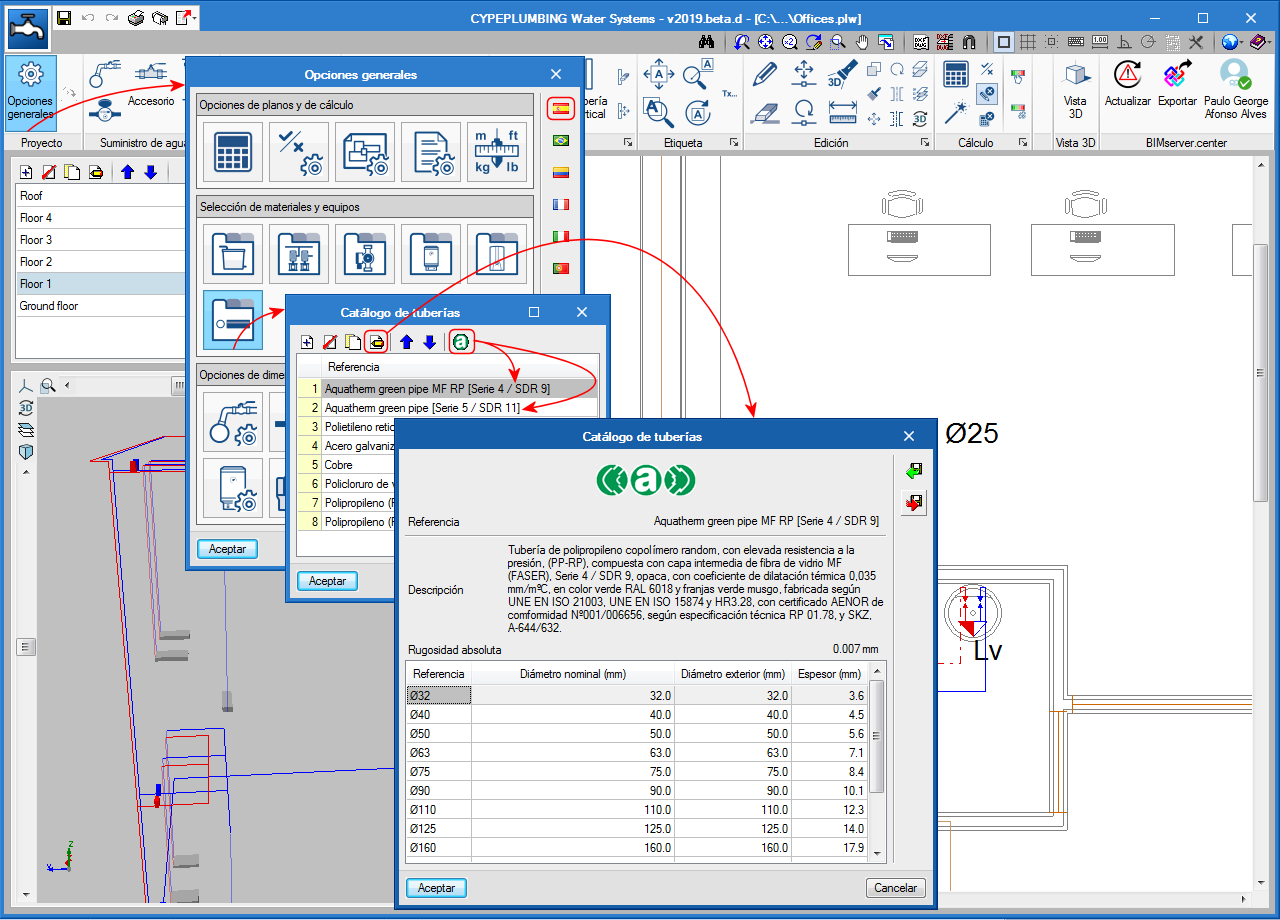Viewport: 1280px width, 920px height.
Task: Open document report settings icon
Action: (431, 152)
